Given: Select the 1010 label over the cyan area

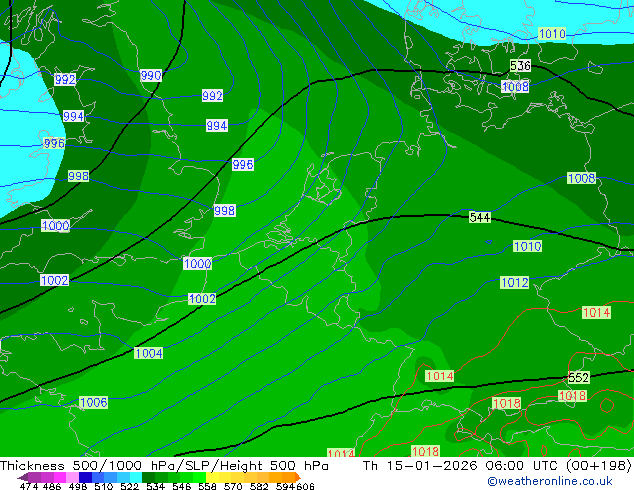Looking at the screenshot, I should click(552, 34).
